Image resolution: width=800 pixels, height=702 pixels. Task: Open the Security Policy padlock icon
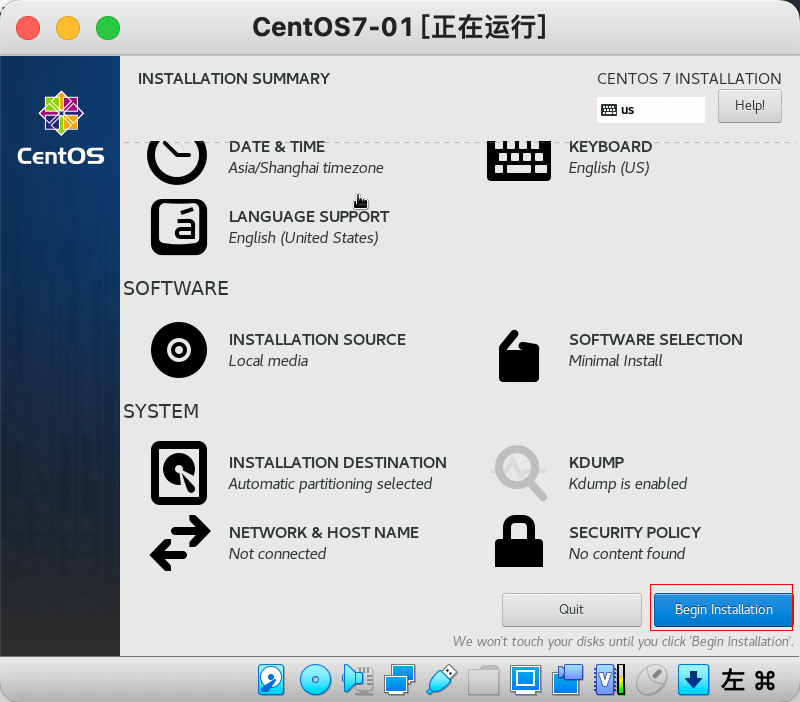coord(519,541)
